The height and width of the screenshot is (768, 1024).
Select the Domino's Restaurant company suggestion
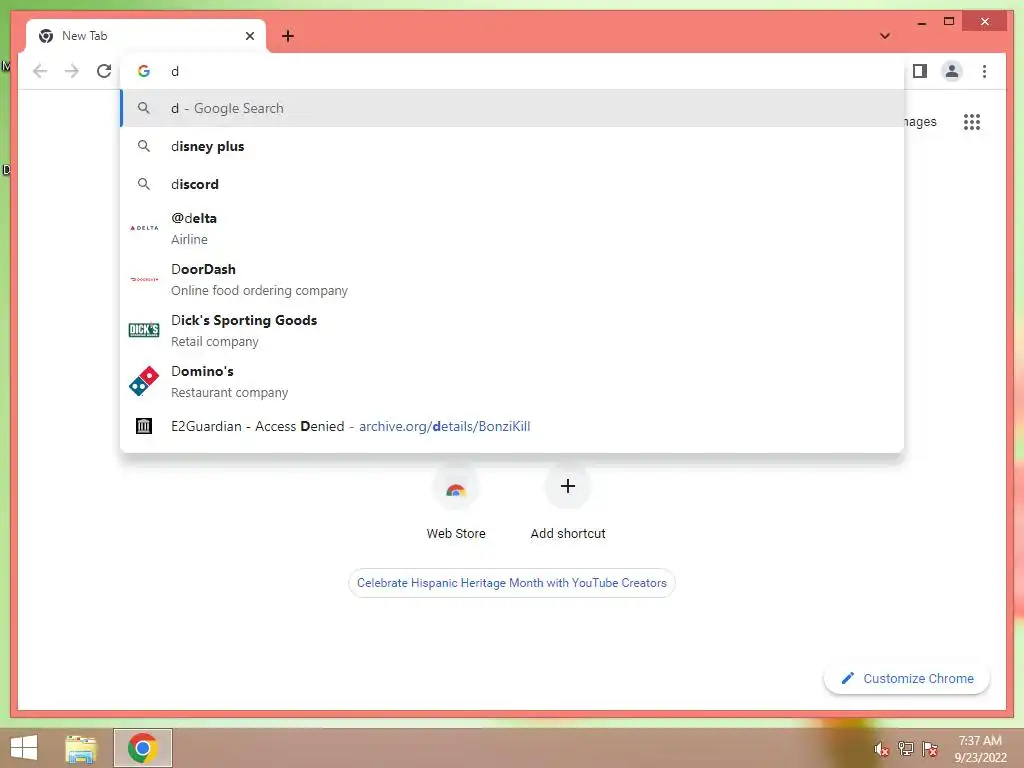coord(513,381)
